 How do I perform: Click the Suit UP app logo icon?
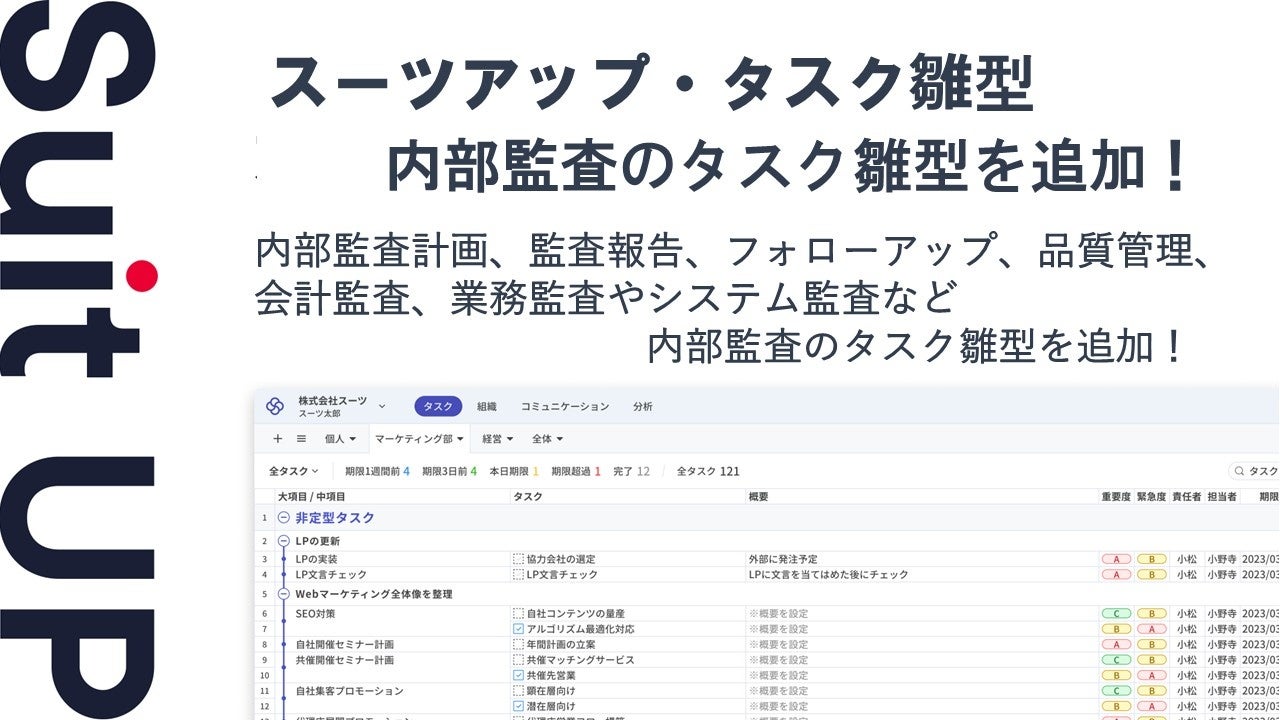(x=275, y=406)
